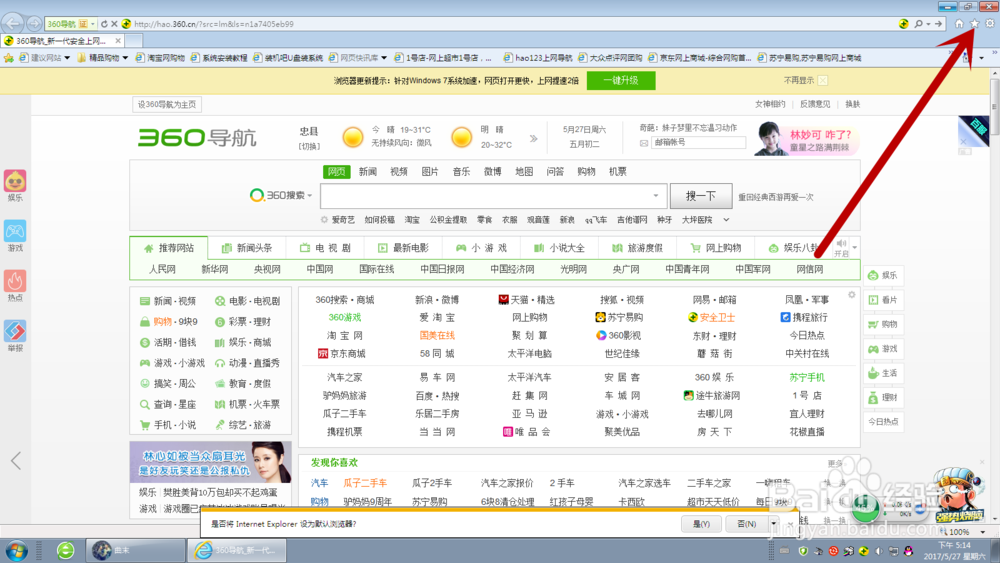Open the 国美在线 link

pos(437,335)
